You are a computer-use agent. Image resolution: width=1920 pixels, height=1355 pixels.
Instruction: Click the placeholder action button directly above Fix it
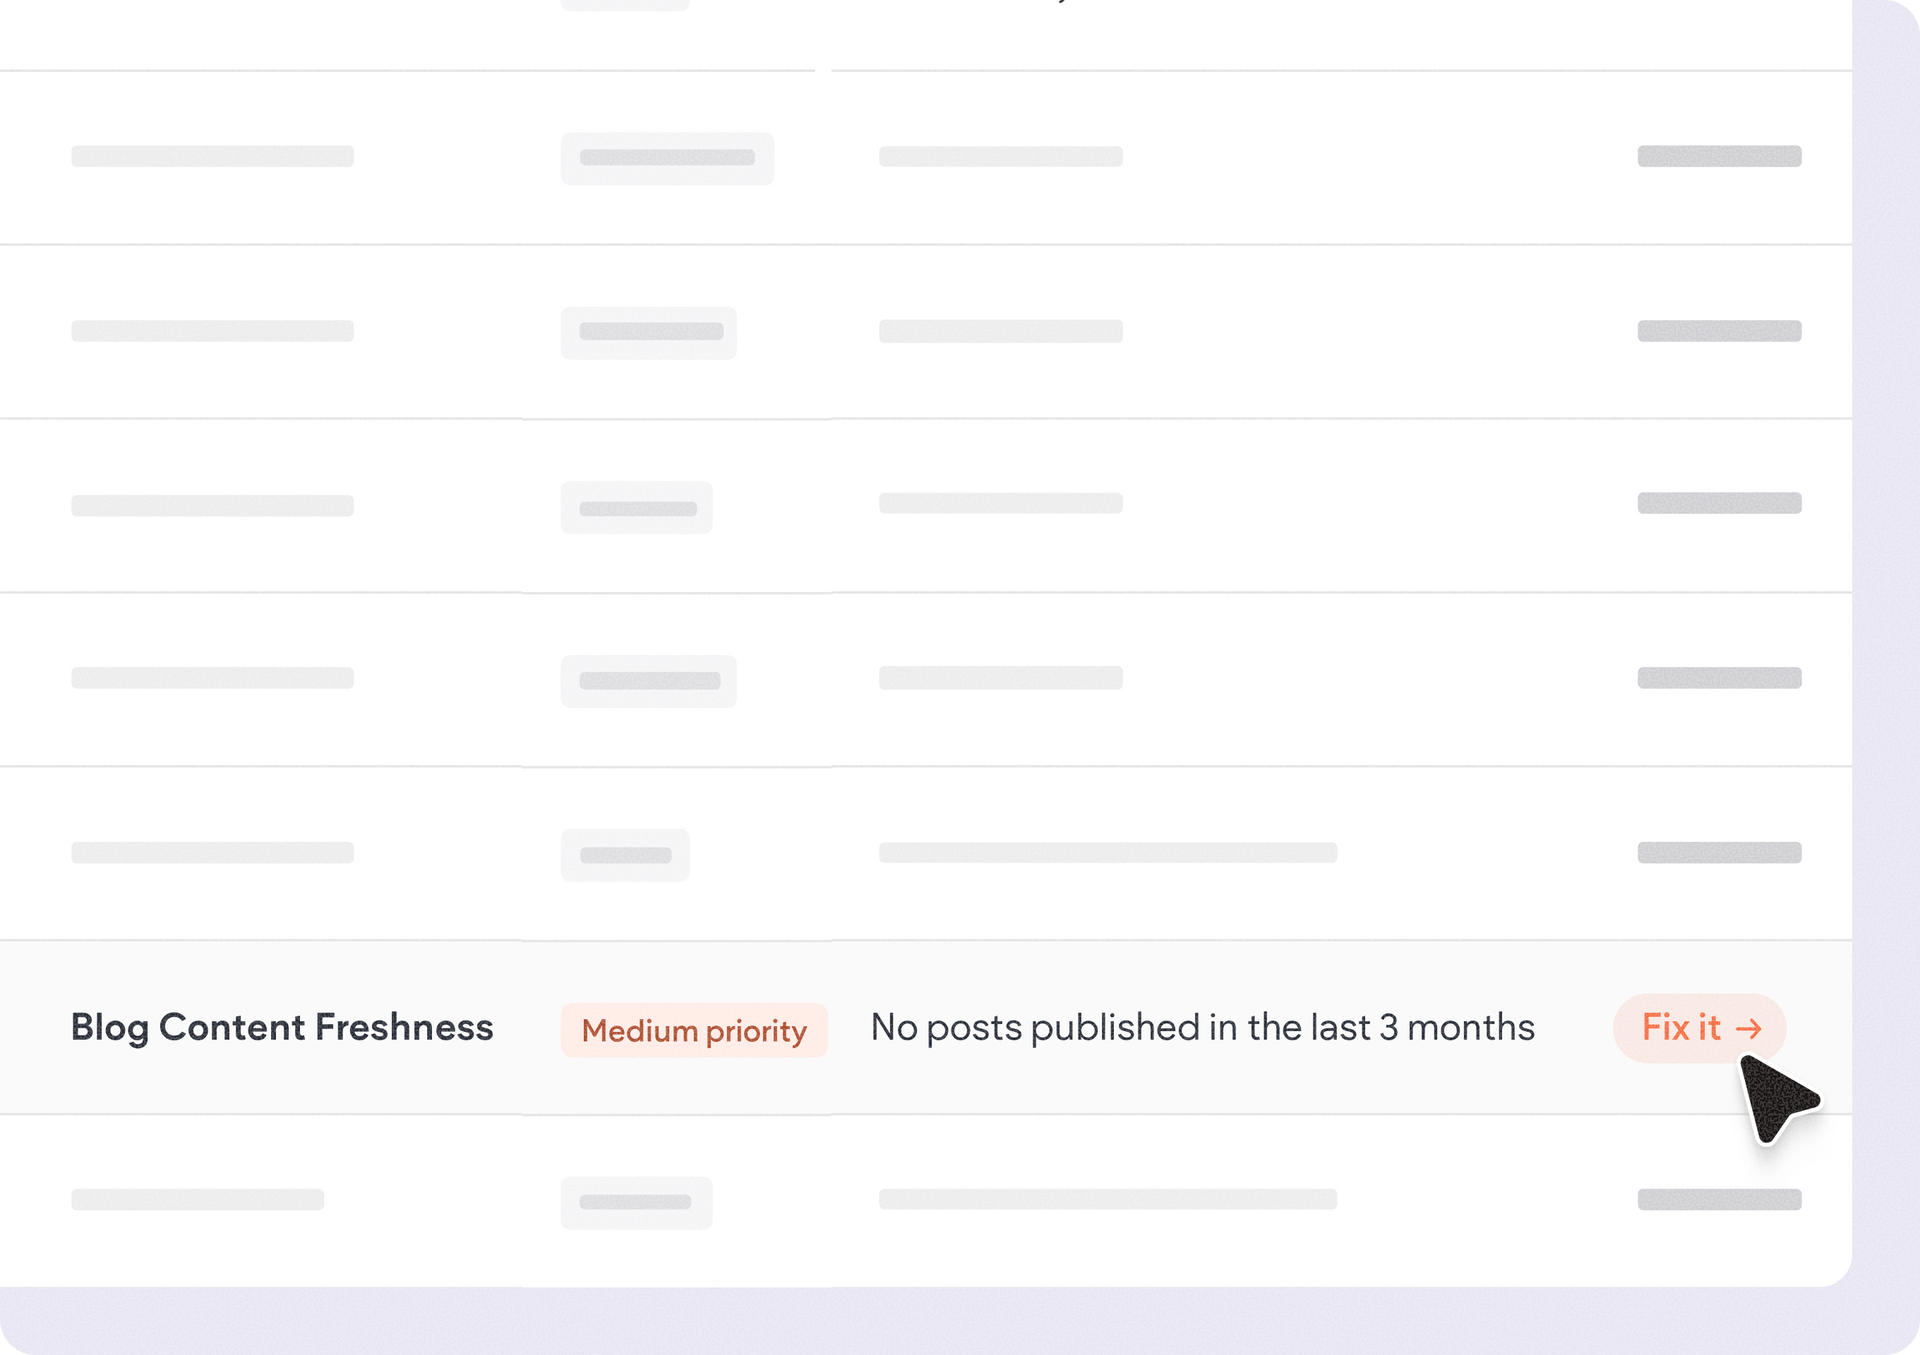coord(1719,852)
